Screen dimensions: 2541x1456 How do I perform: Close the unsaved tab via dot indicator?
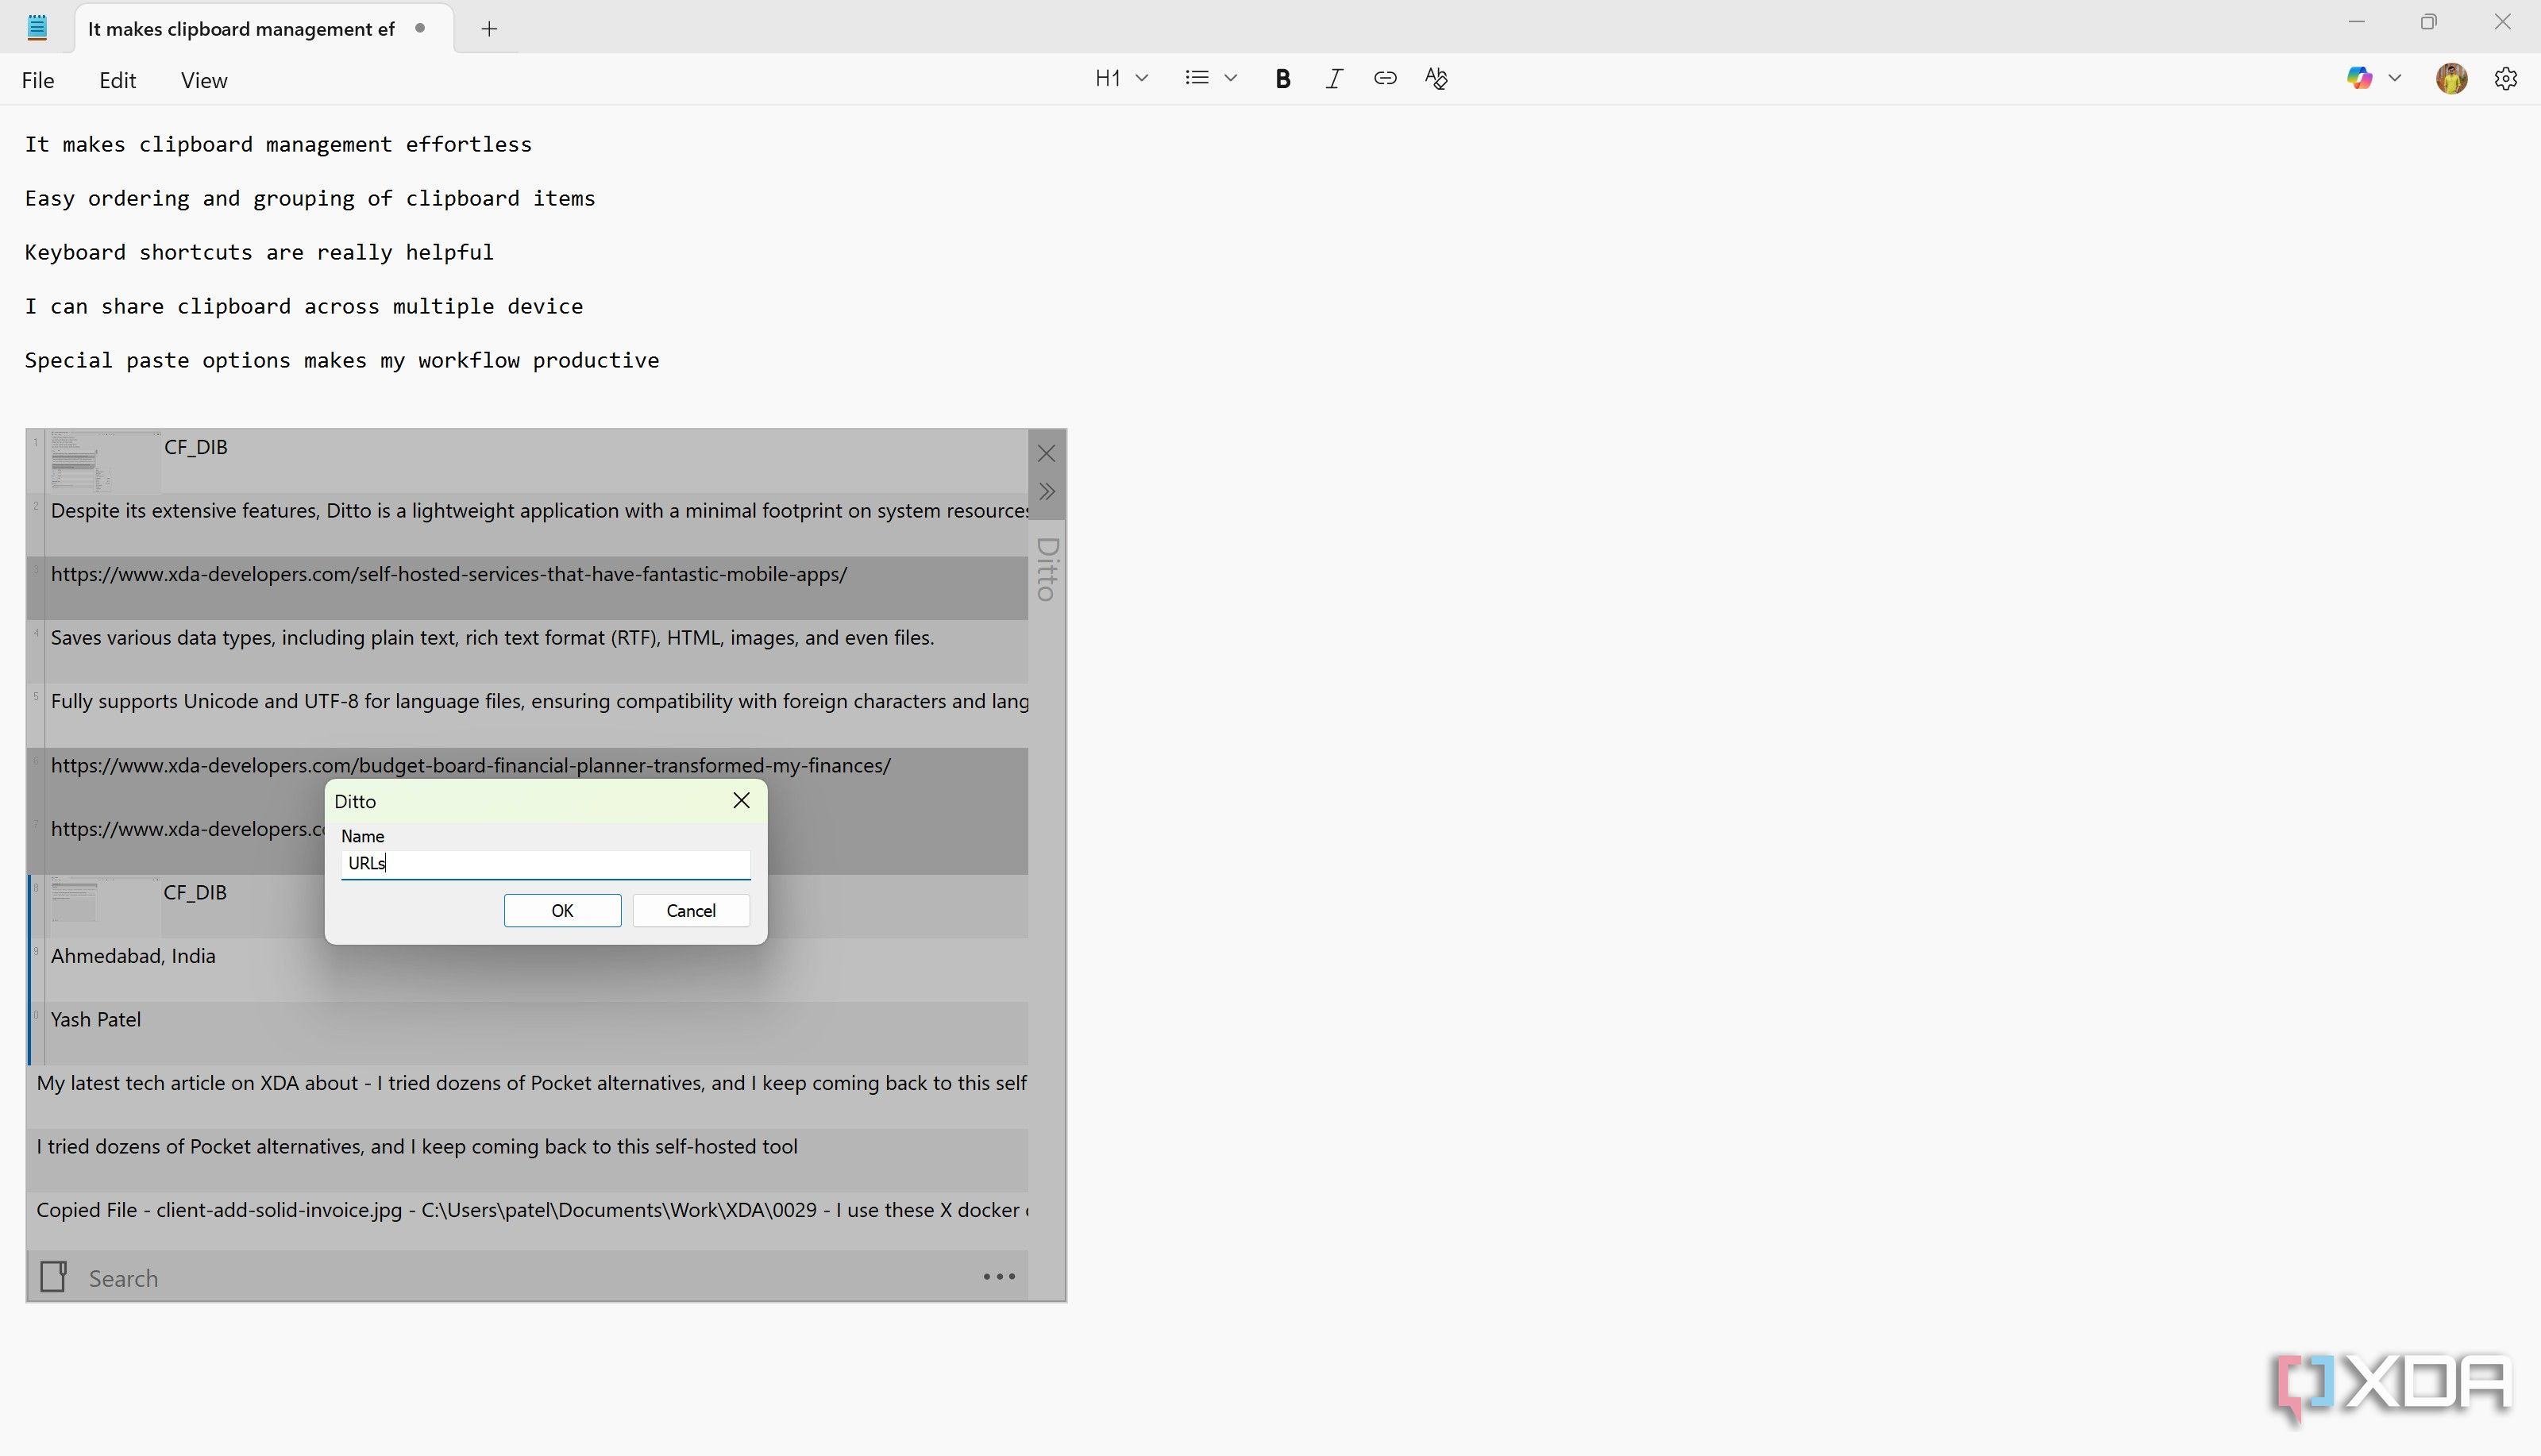pos(420,28)
